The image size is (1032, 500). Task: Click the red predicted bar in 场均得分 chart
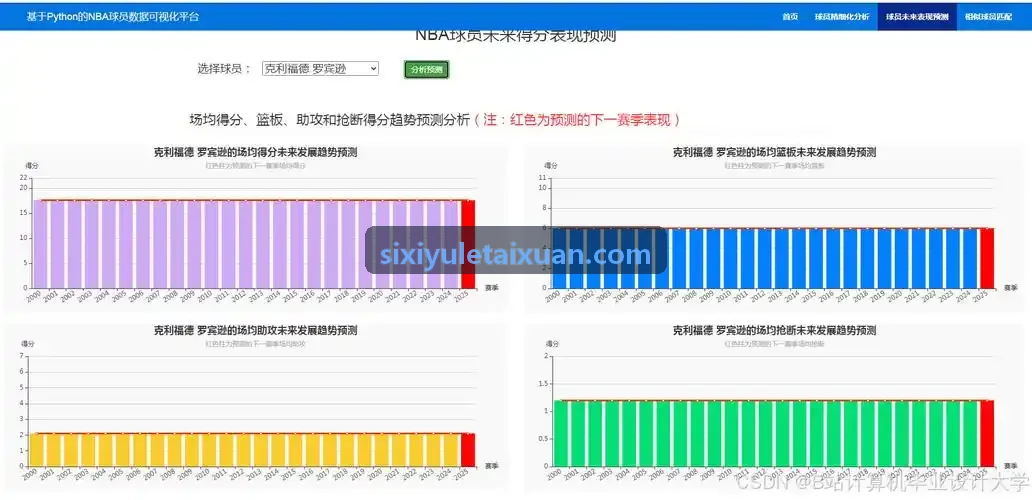click(x=468, y=244)
